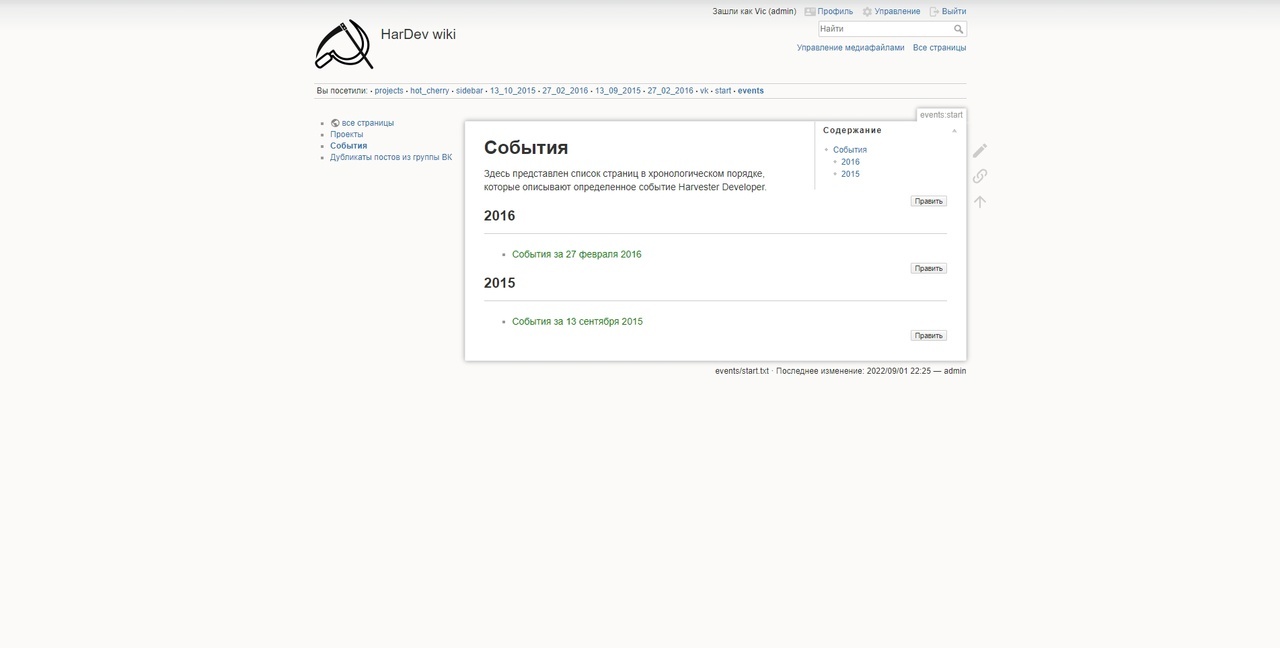Click Править for the 2016 section
Screen dimensions: 1280x648
928,268
